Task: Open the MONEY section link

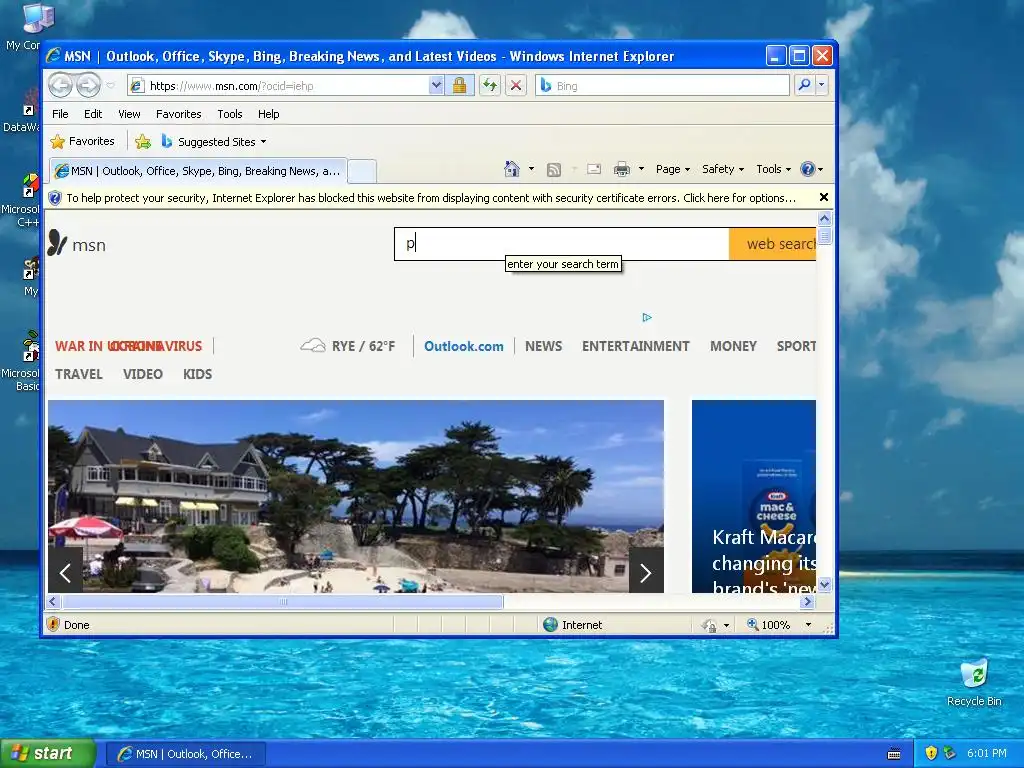Action: (733, 346)
